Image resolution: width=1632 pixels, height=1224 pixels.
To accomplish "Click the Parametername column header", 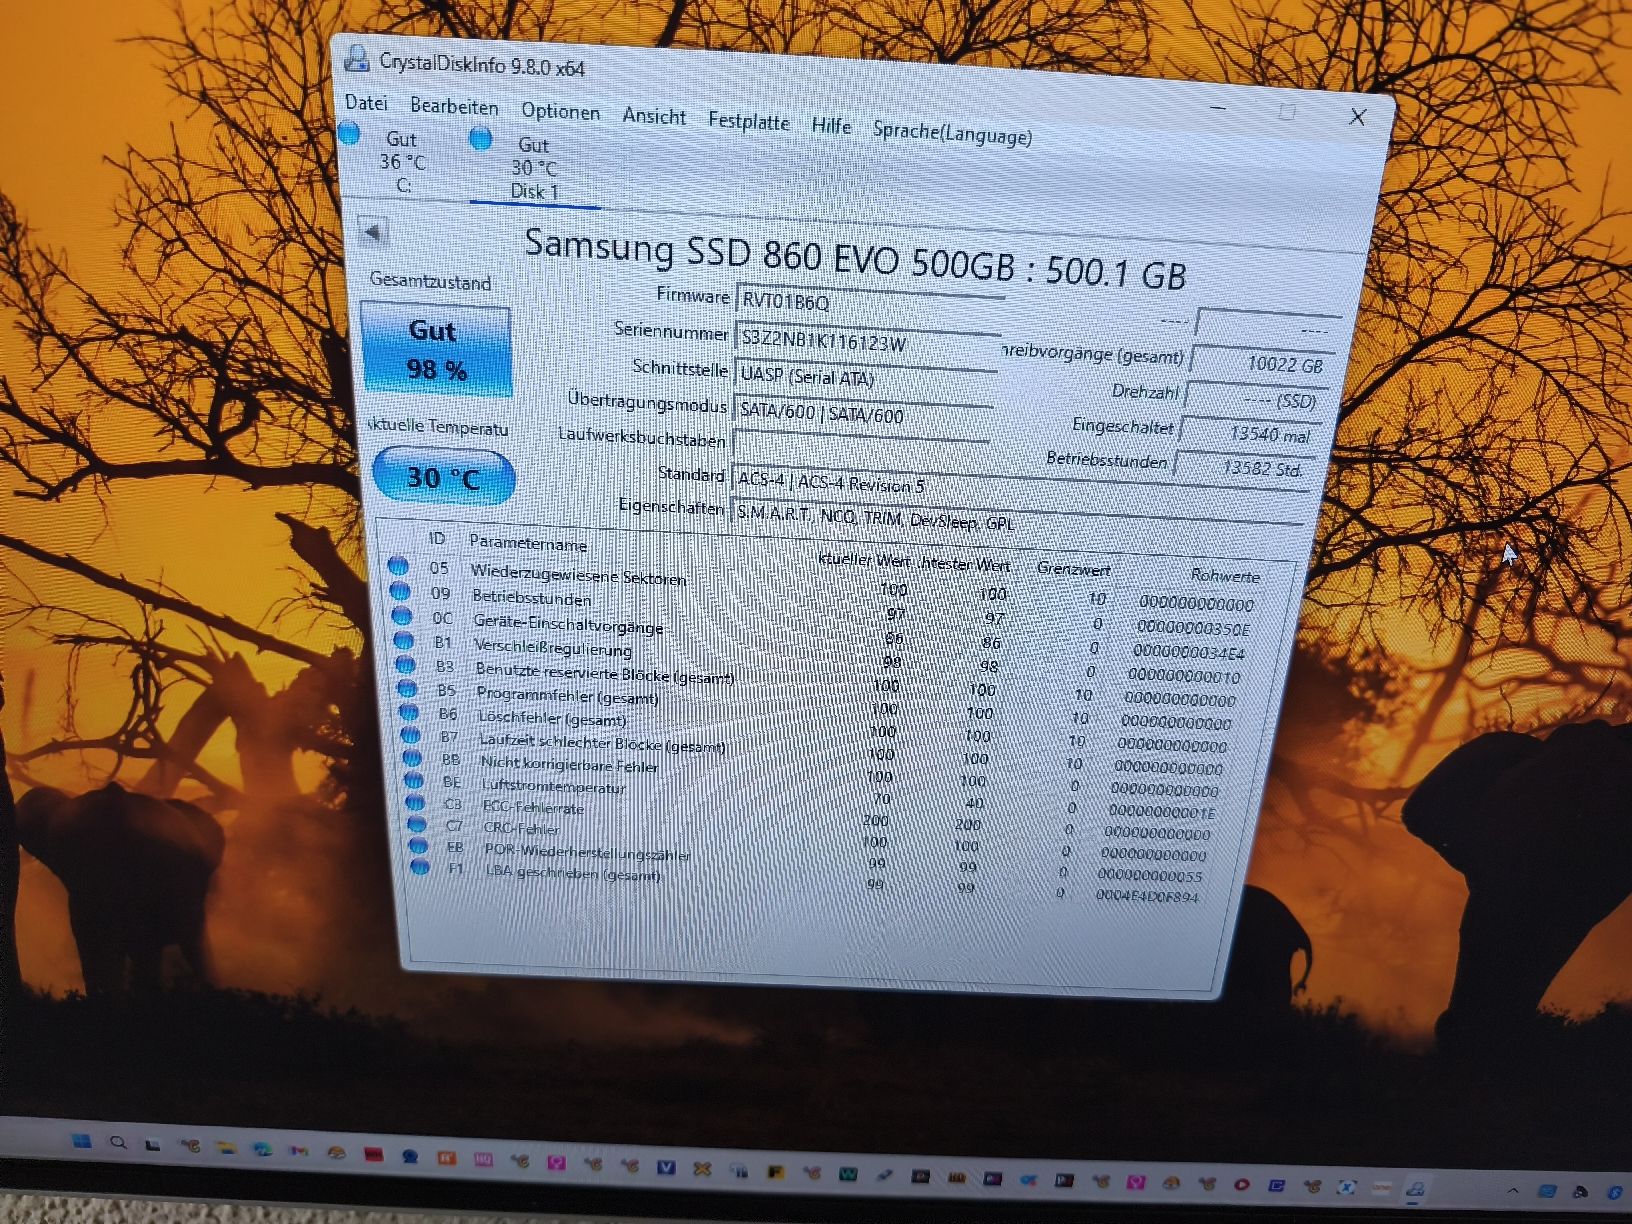I will point(528,543).
